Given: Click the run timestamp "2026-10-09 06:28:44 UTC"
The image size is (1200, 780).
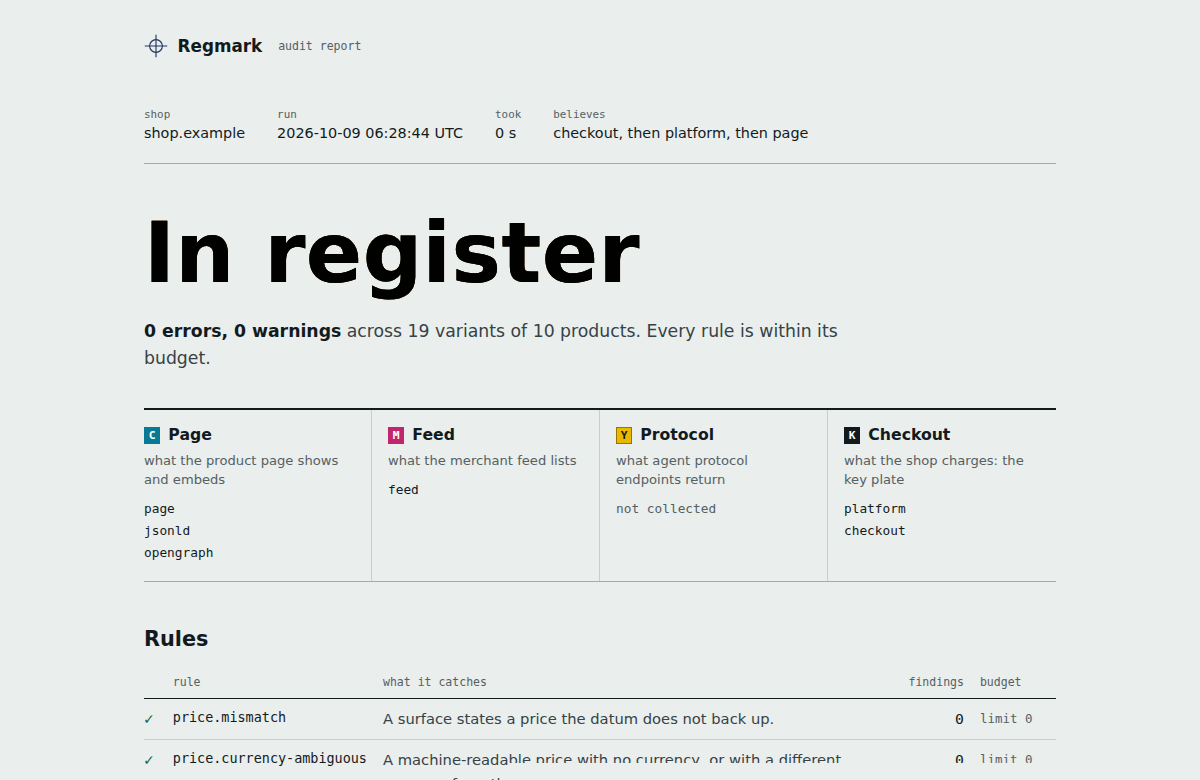Looking at the screenshot, I should 370,133.
